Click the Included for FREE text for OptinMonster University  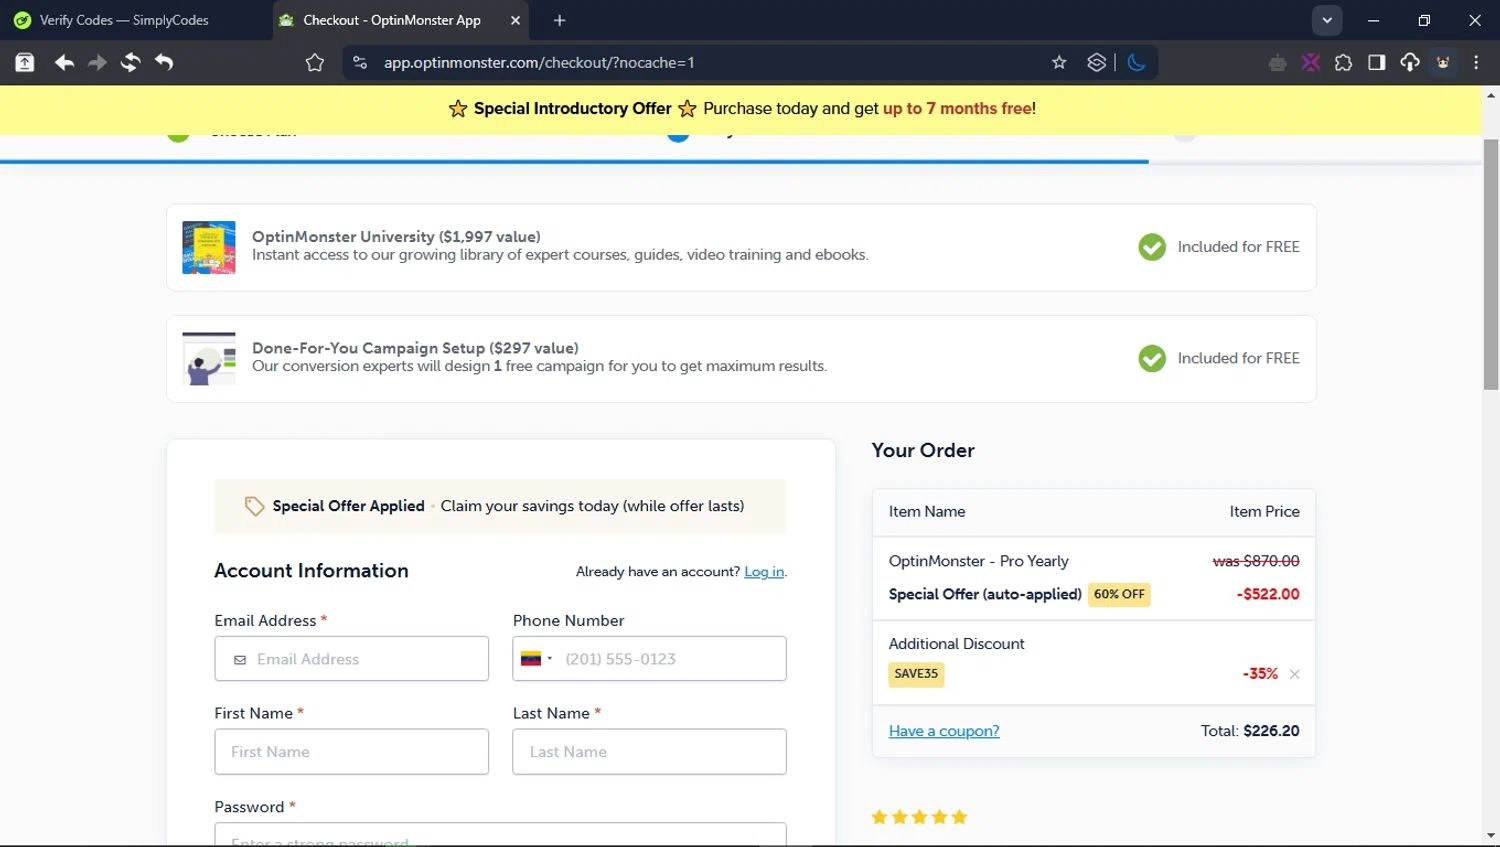(1239, 247)
